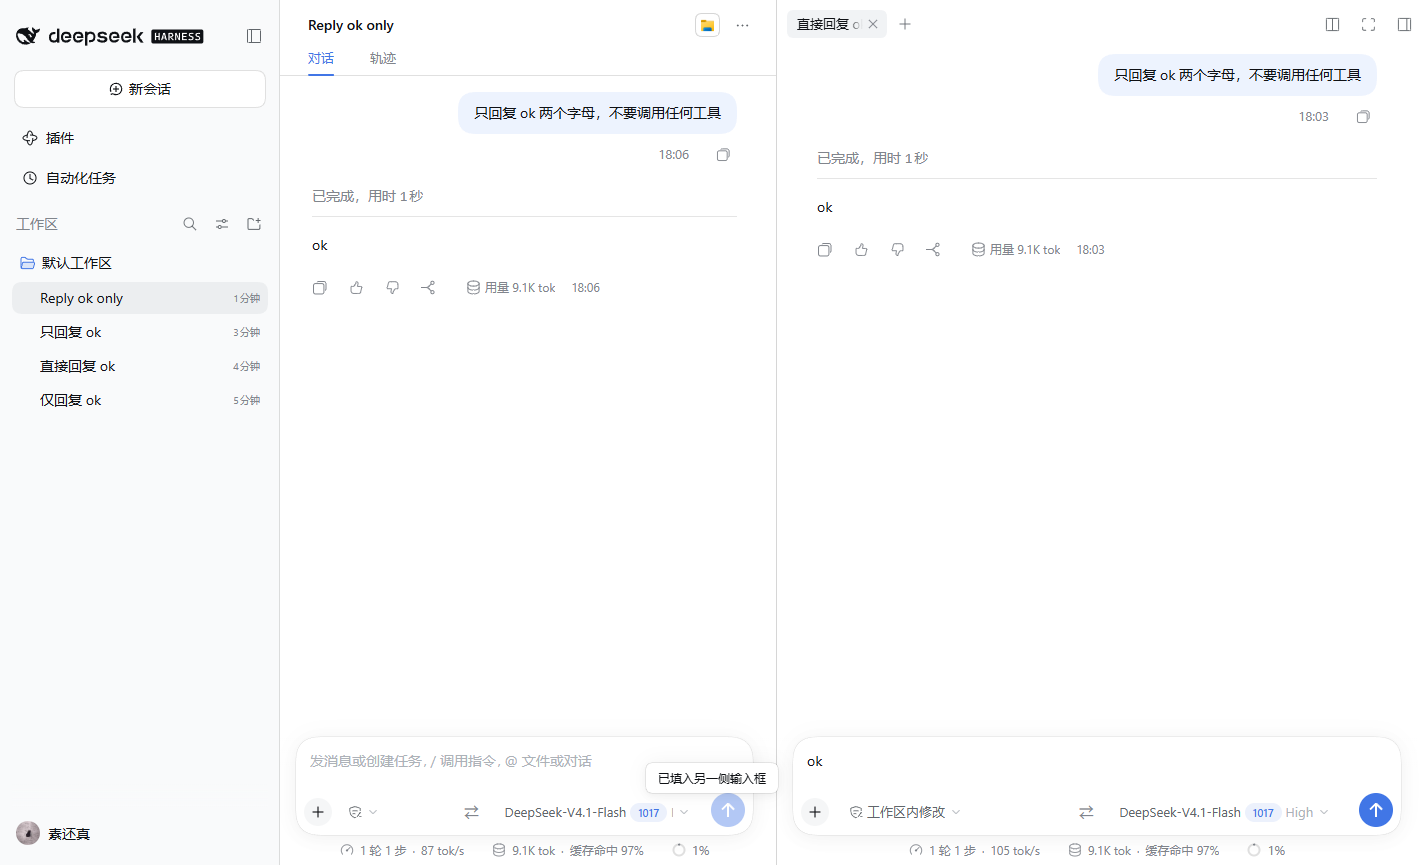The width and height of the screenshot is (1424, 865).
Task: Toggle split view layout icon
Action: point(1332,25)
